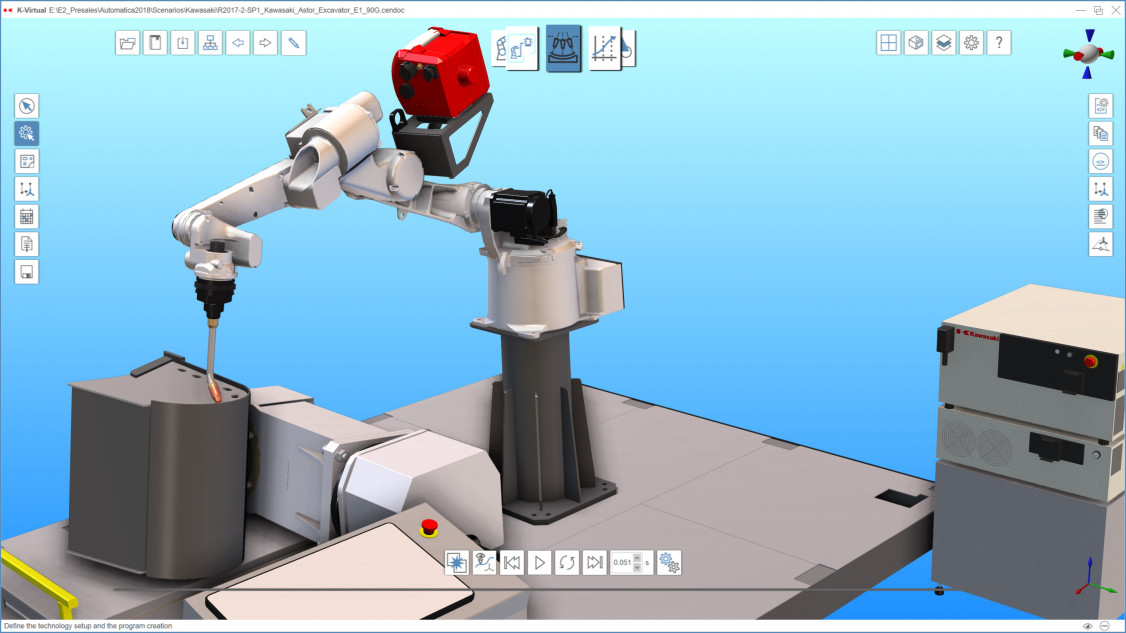This screenshot has height=633, width=1126.
Task: Select the pencil edit tool
Action: point(293,43)
